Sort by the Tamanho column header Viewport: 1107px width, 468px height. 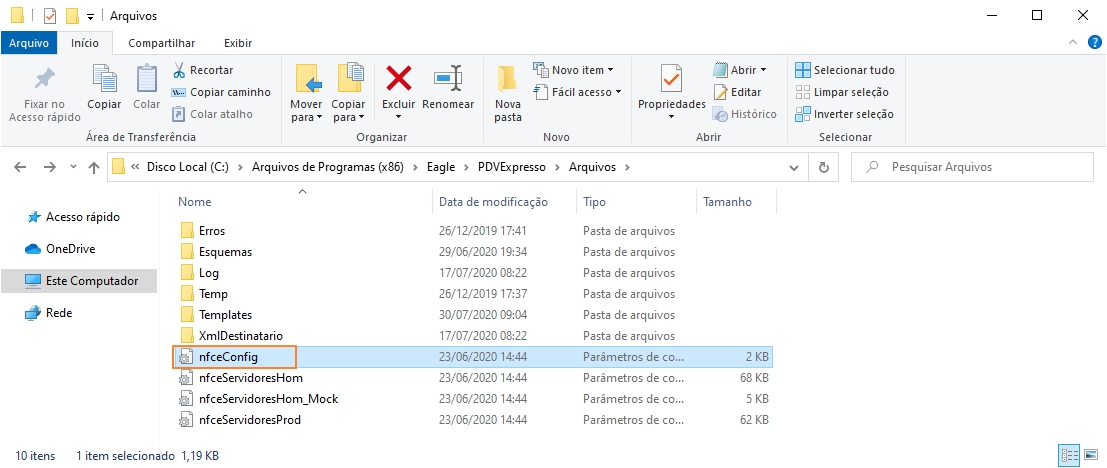coord(728,202)
